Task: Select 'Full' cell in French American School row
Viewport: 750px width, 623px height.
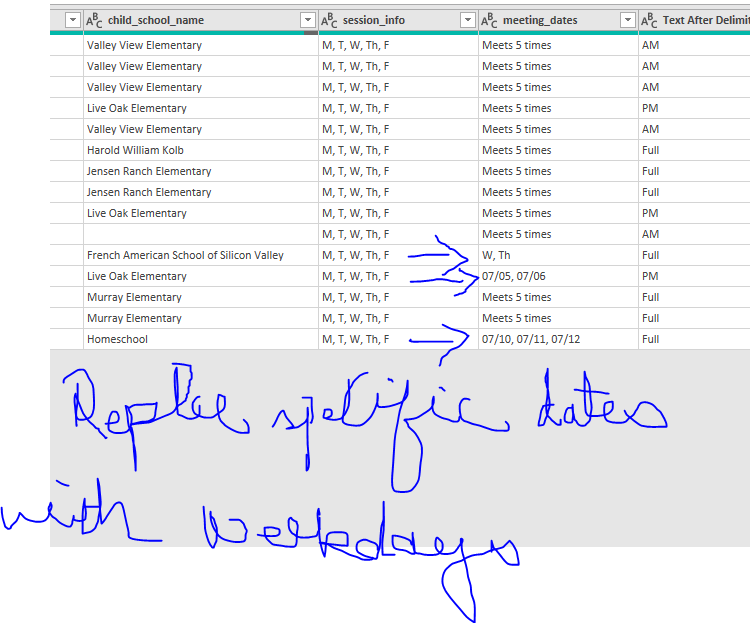Action: [x=694, y=256]
